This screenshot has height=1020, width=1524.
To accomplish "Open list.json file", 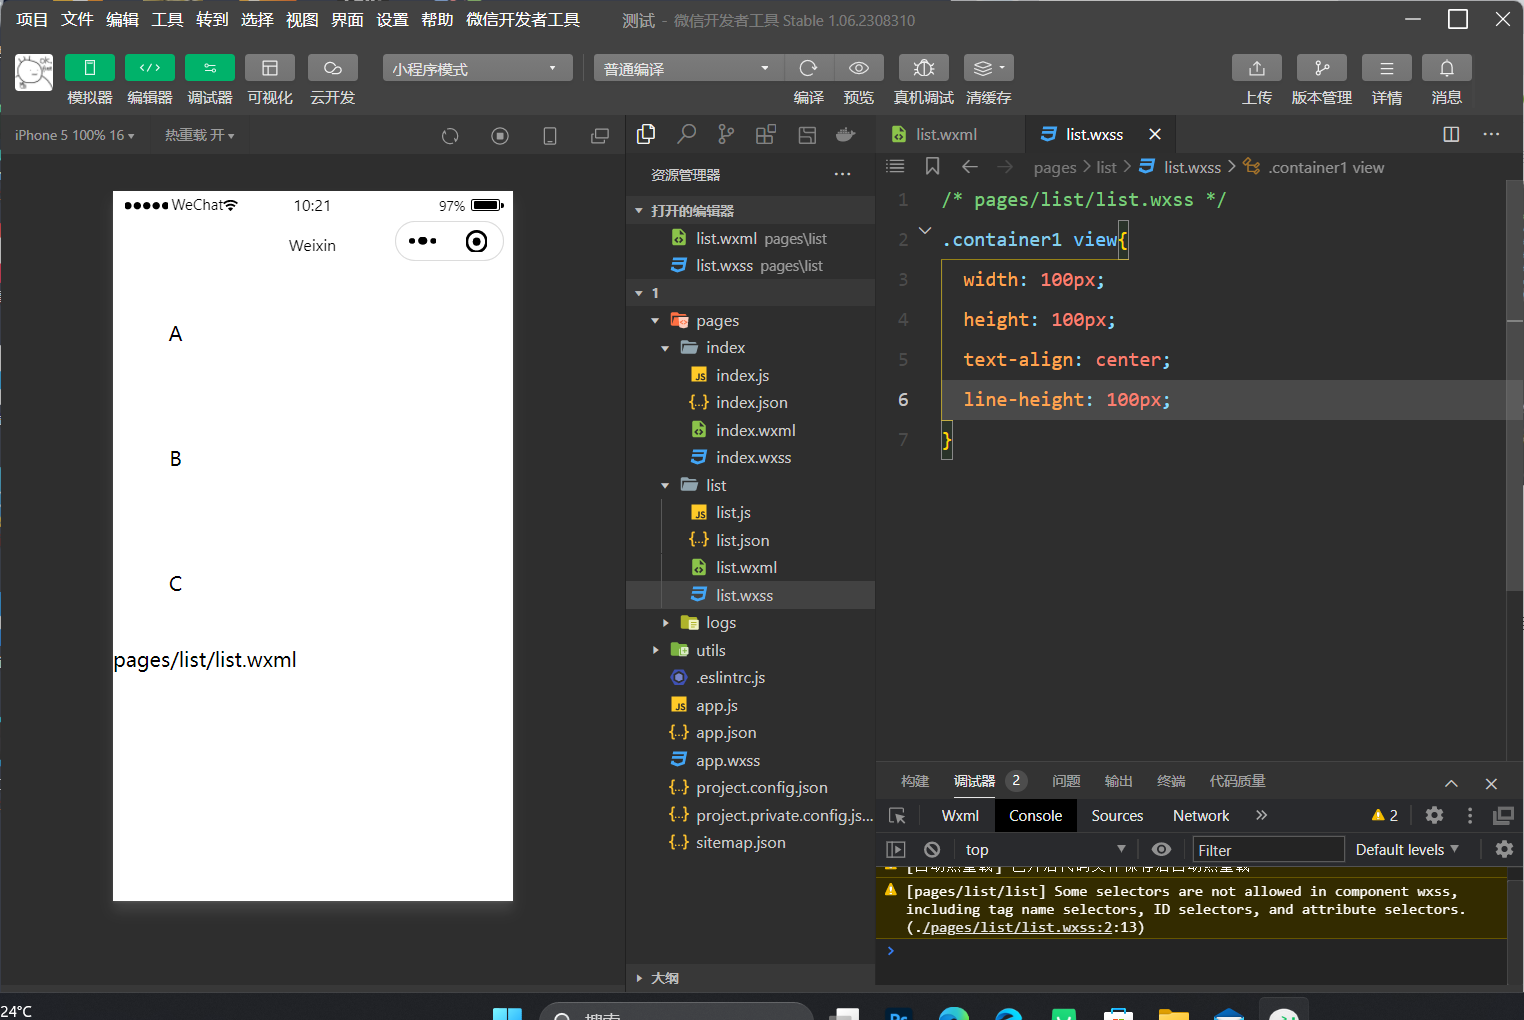I will pos(742,541).
